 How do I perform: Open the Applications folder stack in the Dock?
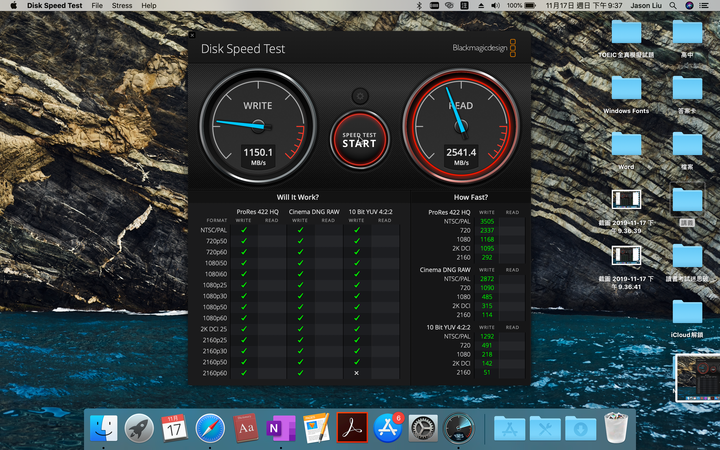coord(509,429)
